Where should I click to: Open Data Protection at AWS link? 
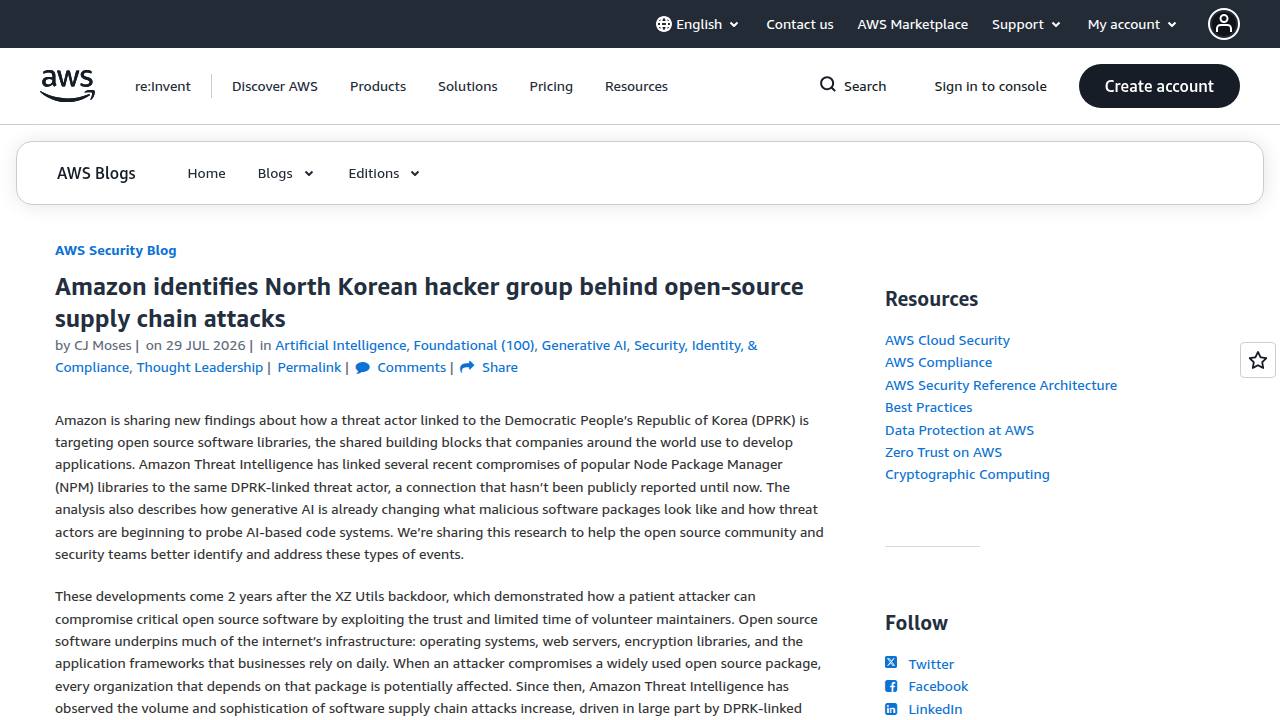coord(959,430)
